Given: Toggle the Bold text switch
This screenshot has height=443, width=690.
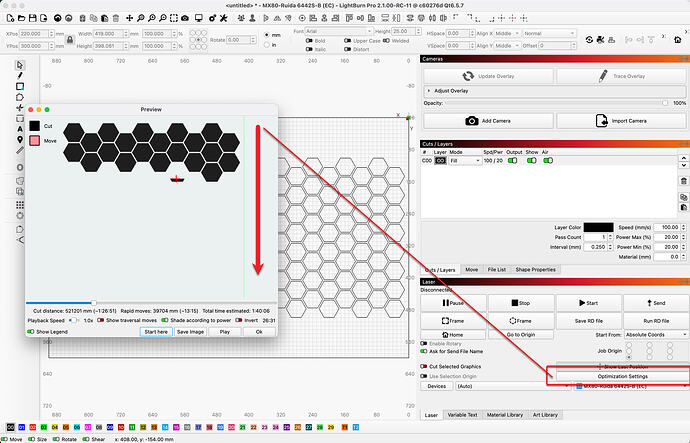Looking at the screenshot, I should [309, 40].
